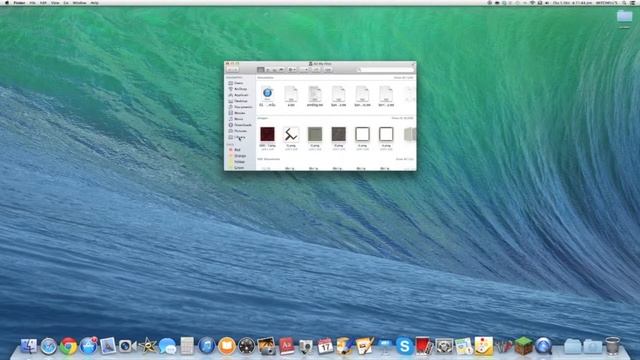Viewport: 640px width, 360px height.
Task: Open the File menu
Action: [x=32, y=3]
